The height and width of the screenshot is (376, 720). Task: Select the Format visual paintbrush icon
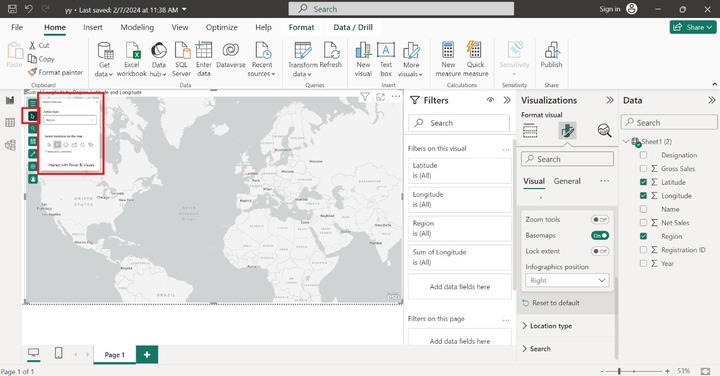[568, 130]
